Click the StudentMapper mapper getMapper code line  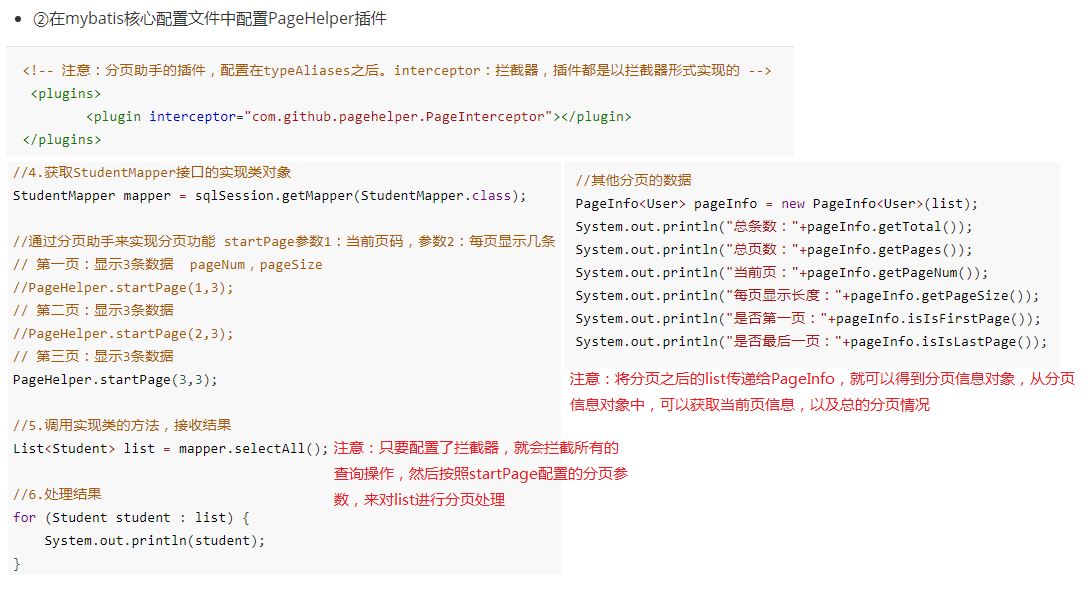[269, 196]
